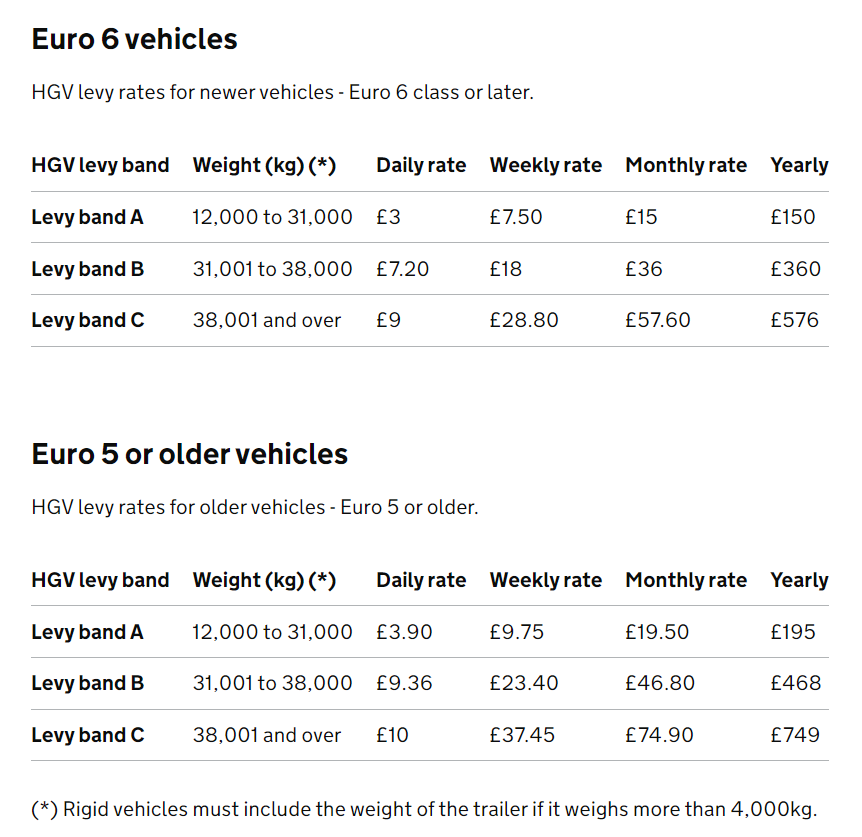This screenshot has height=837, width=862.
Task: Click the £9.75 weekly rate cell
Action: (x=516, y=632)
